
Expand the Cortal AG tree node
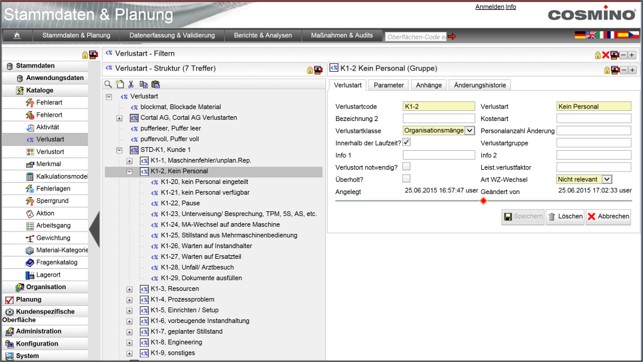(x=119, y=118)
